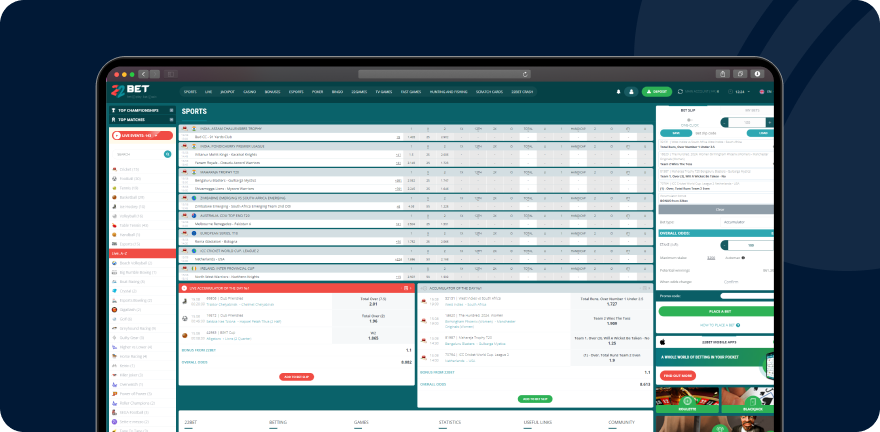Click Safari's tab overview icon
This screenshot has height=432, width=880.
740,74
